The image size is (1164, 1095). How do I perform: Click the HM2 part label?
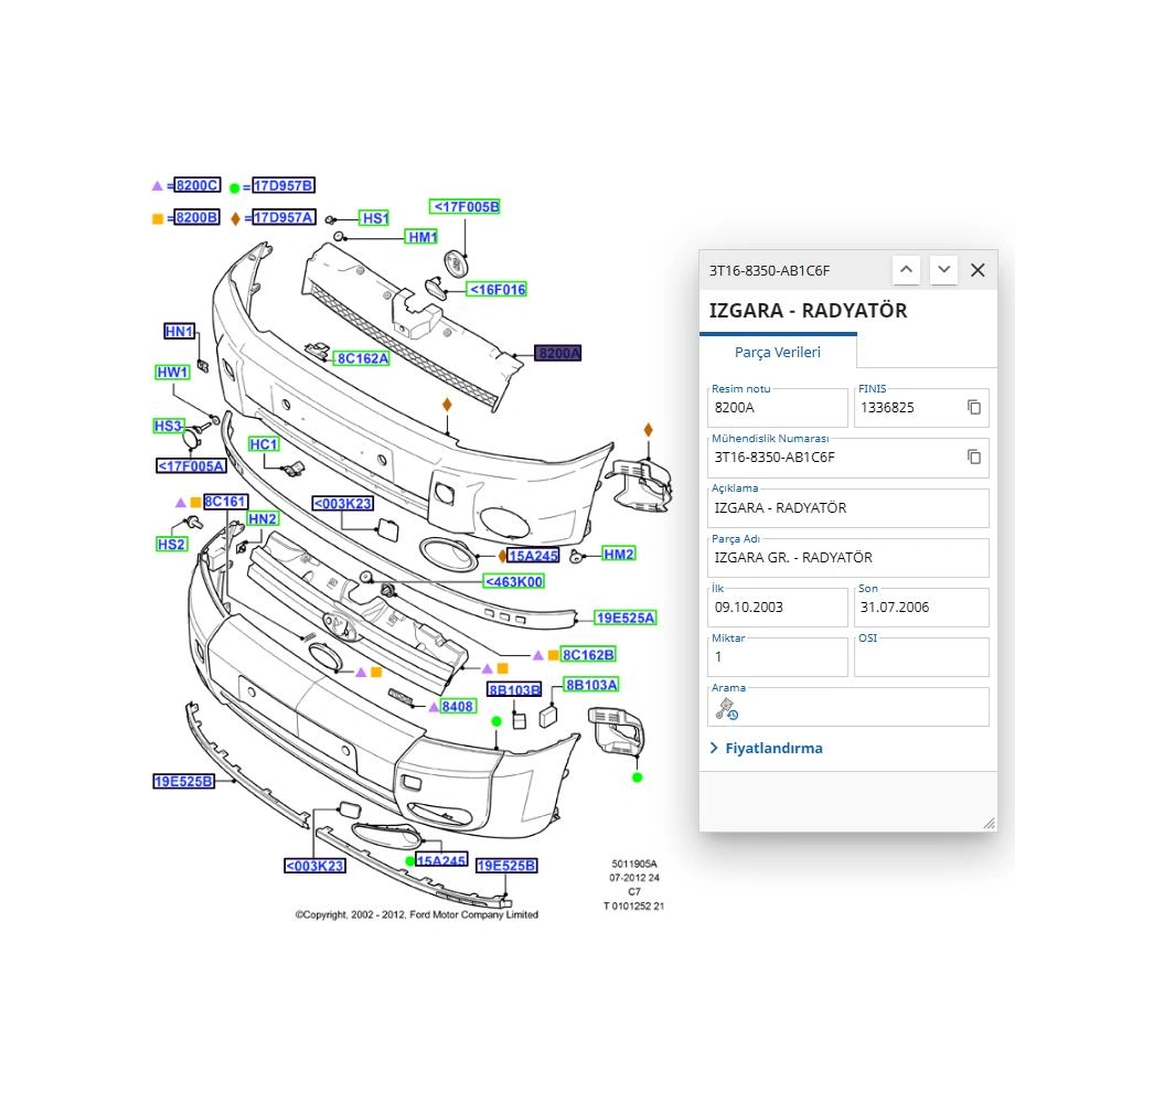point(618,554)
